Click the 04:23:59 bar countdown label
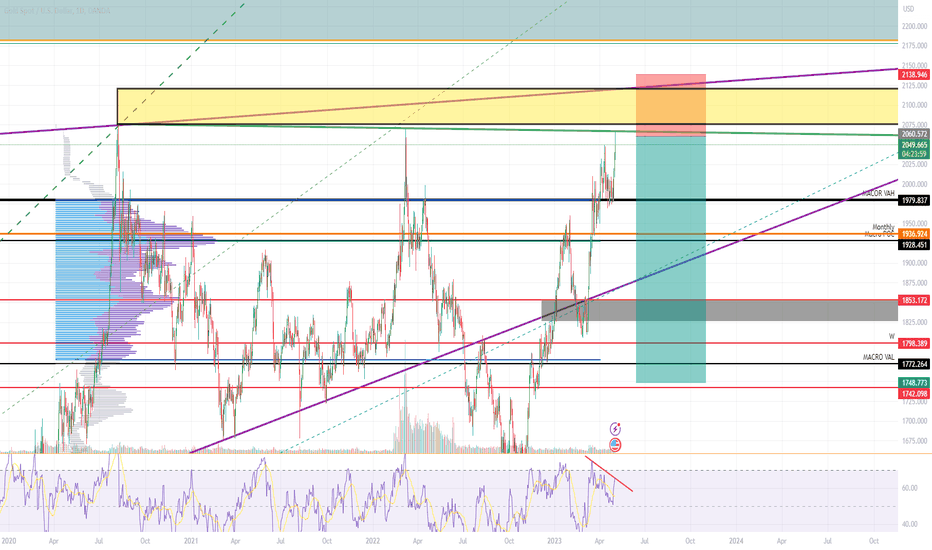Image resolution: width=932 pixels, height=550 pixels. (914, 154)
